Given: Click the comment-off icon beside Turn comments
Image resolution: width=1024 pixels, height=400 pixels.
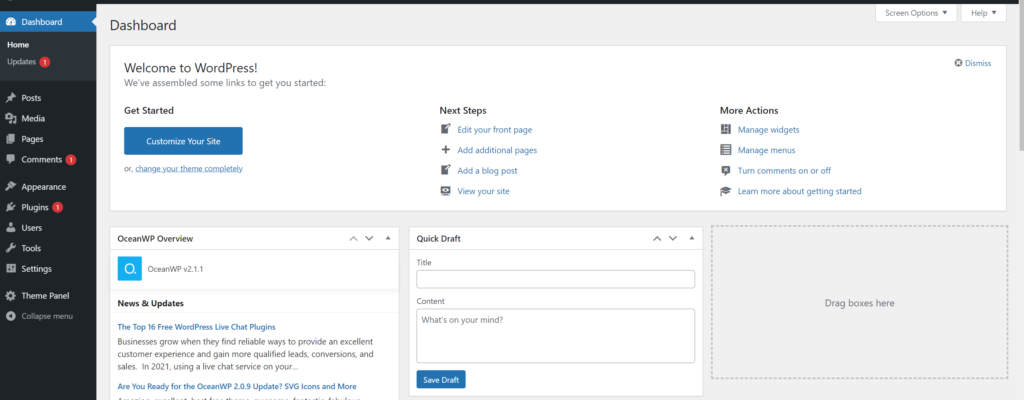Looking at the screenshot, I should click(726, 171).
